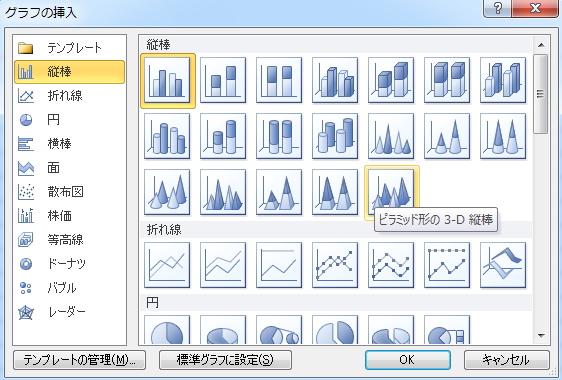
Task: Select the 面 chart category
Action: tap(70, 168)
